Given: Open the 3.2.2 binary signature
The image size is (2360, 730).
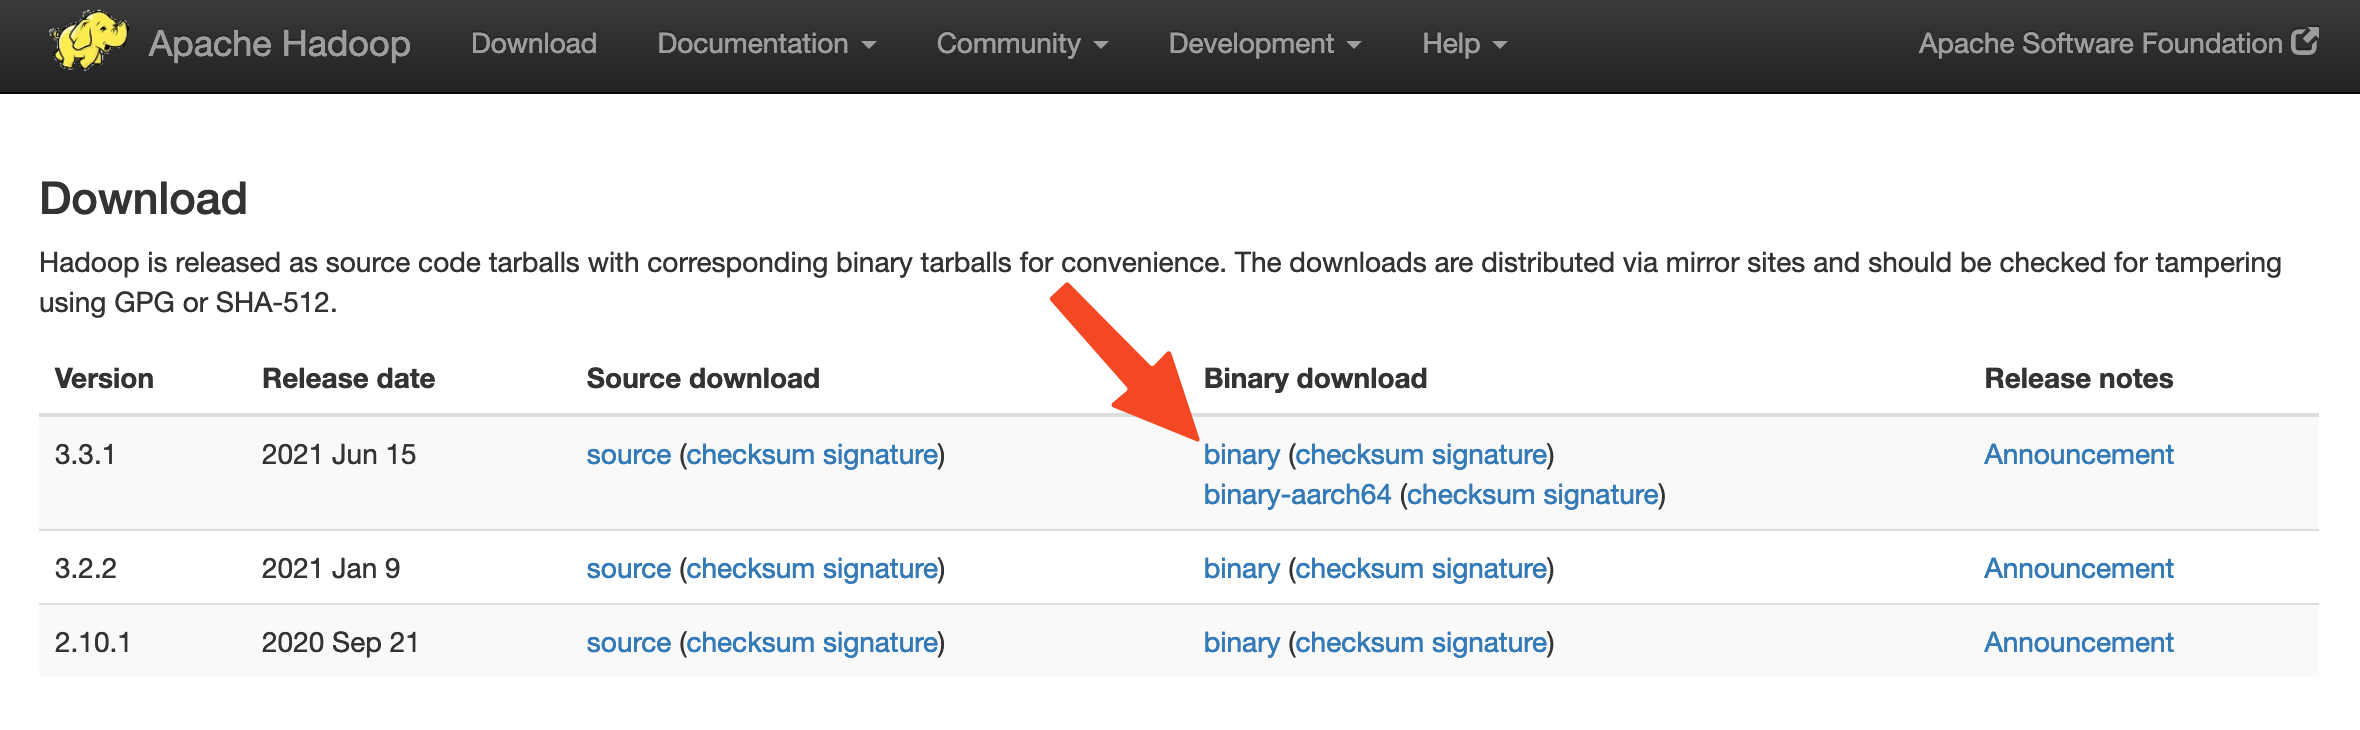Looking at the screenshot, I should tap(1490, 569).
